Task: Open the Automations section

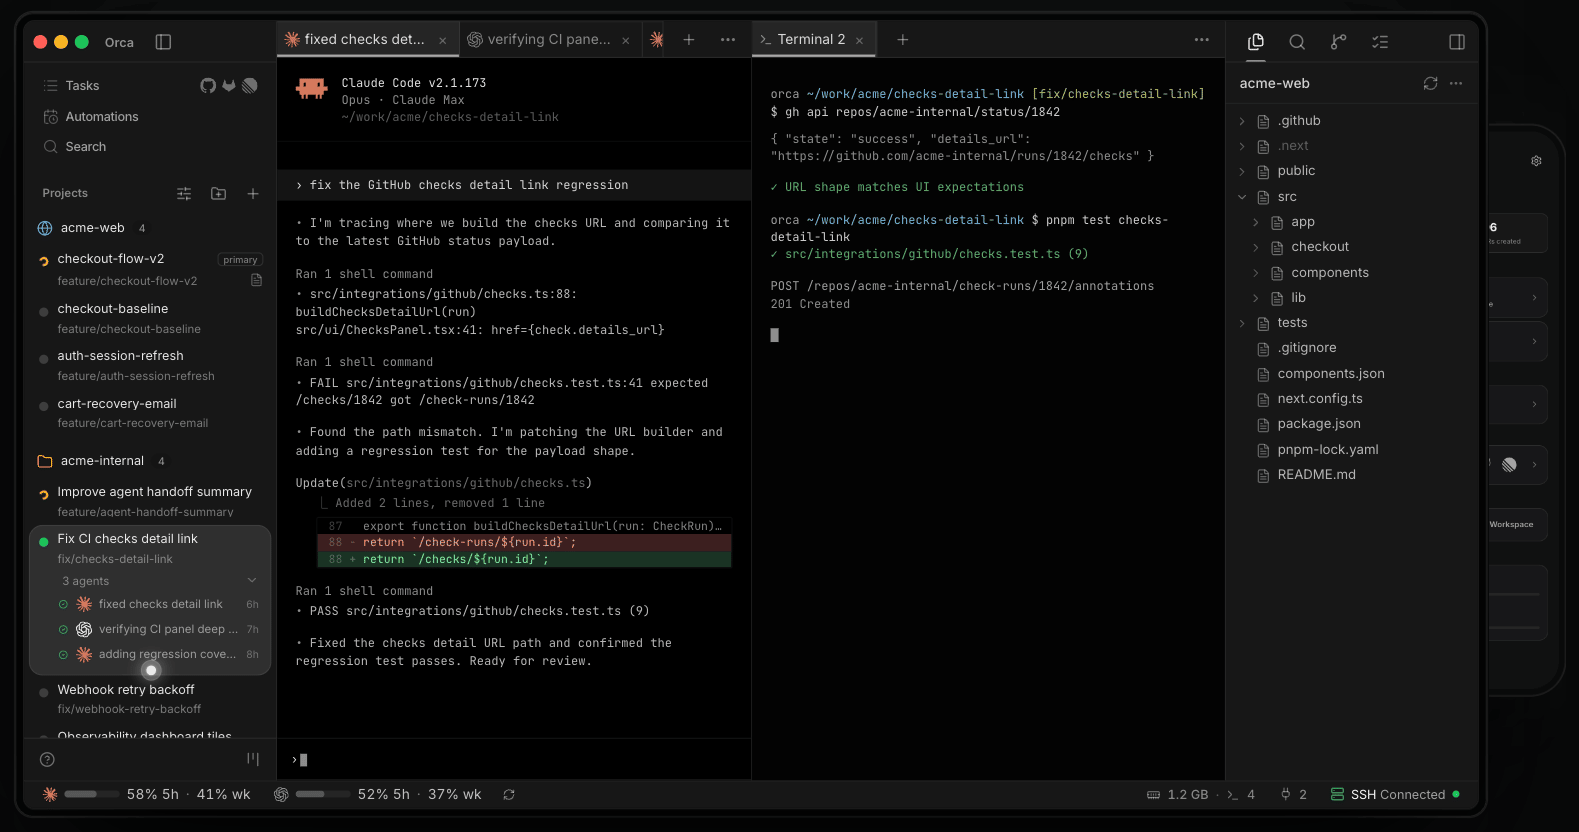Action: (x=102, y=117)
